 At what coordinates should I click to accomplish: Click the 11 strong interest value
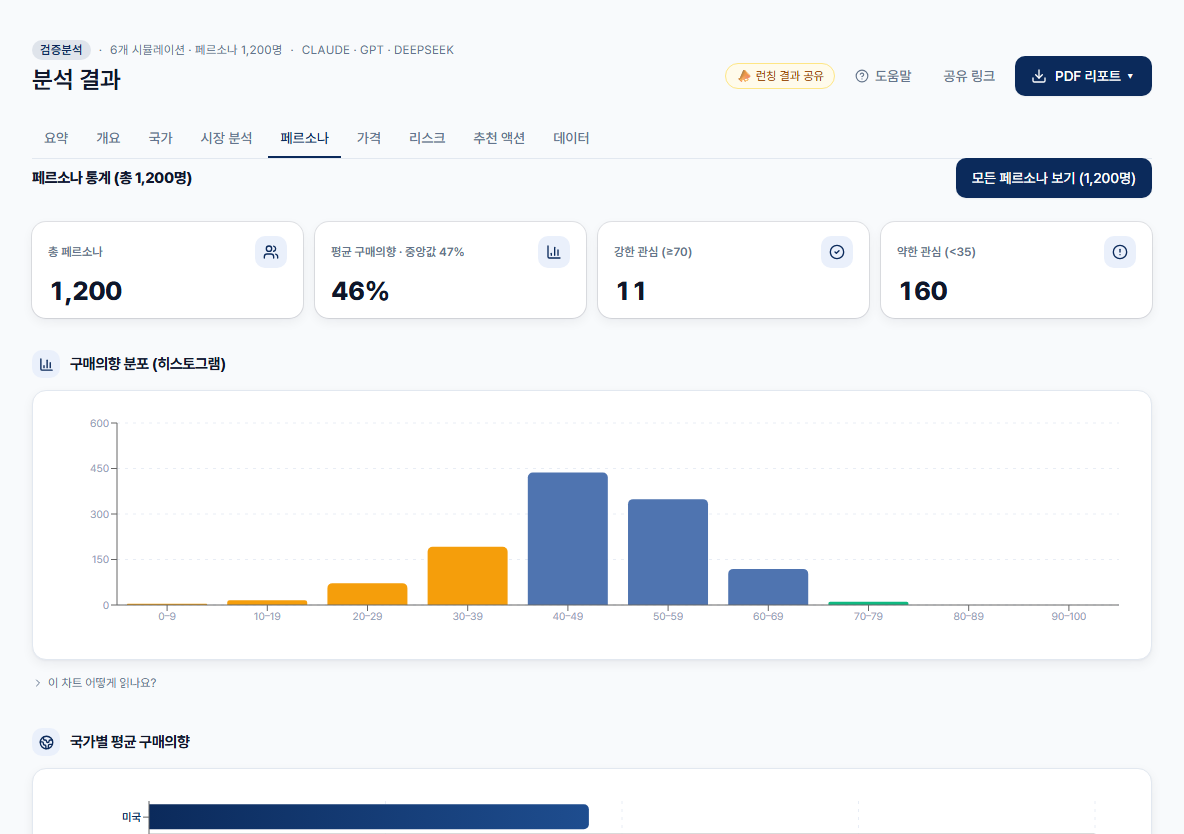coord(631,291)
